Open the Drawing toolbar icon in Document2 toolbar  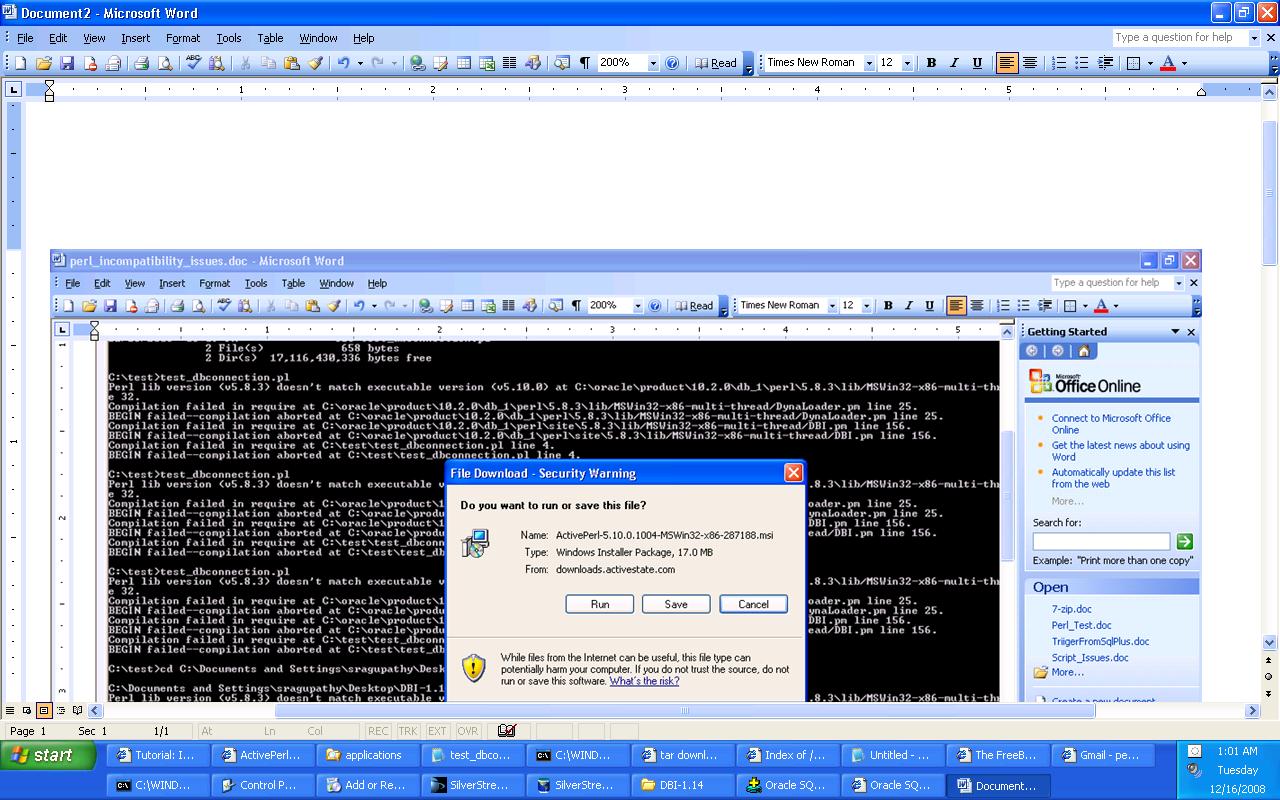click(533, 63)
